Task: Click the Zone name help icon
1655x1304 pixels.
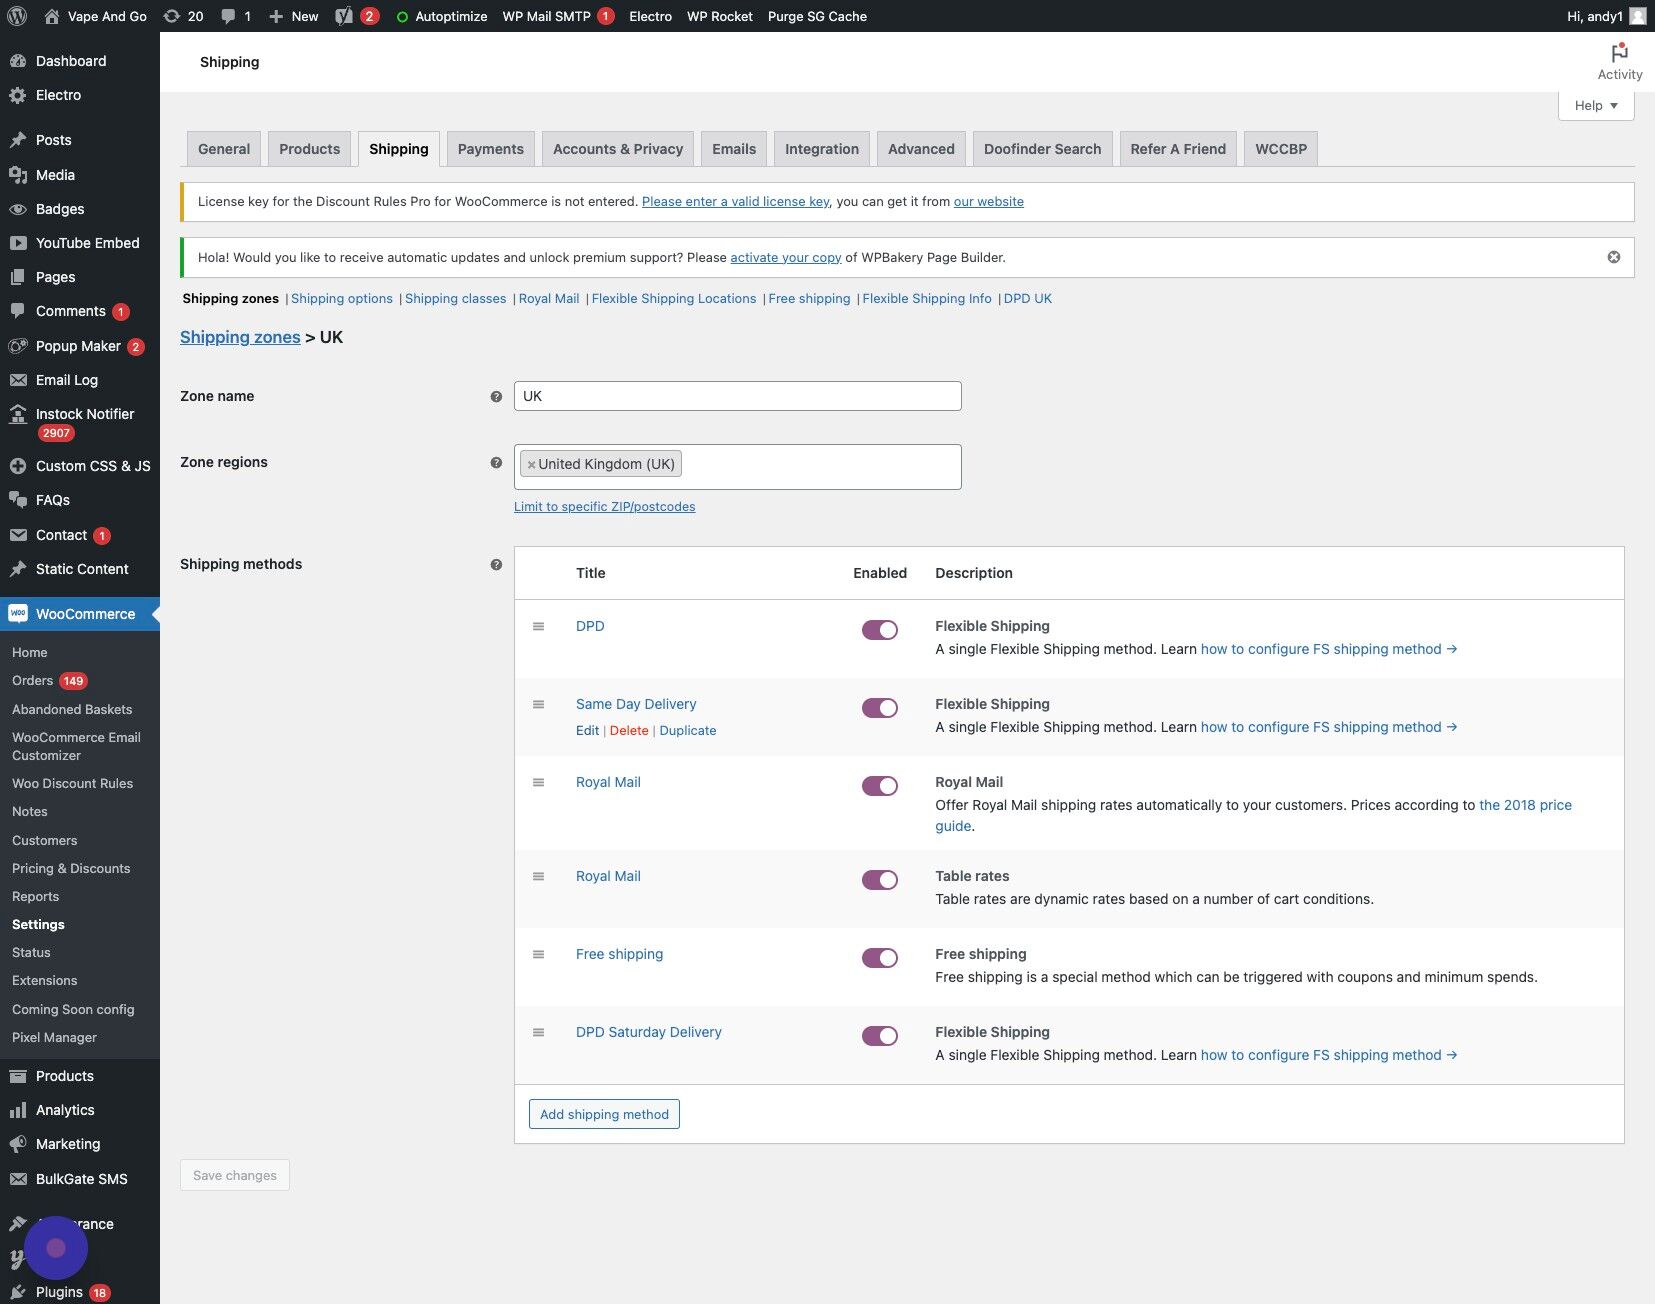Action: [496, 397]
